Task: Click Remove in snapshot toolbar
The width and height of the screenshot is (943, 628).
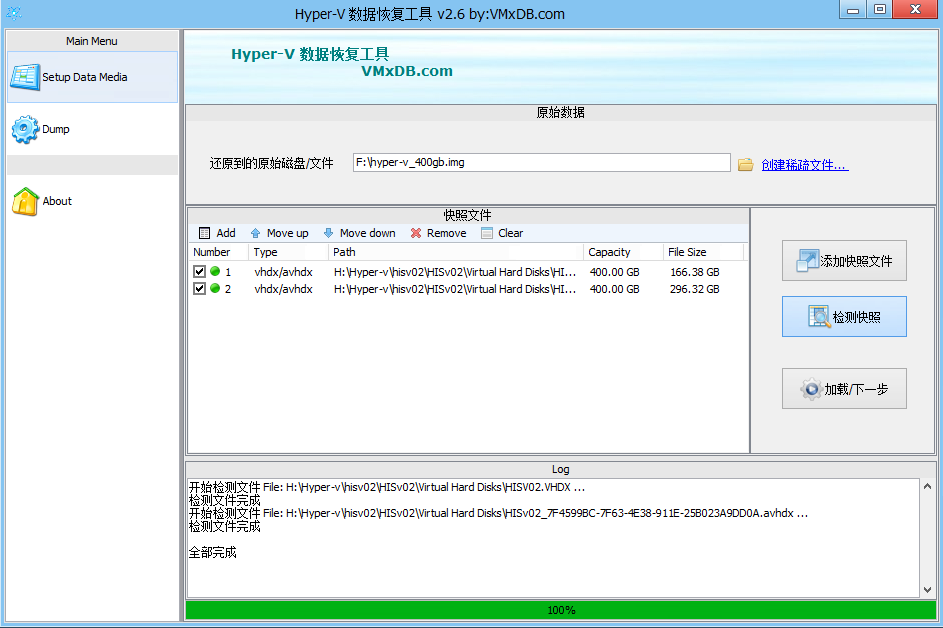Action: (x=438, y=233)
